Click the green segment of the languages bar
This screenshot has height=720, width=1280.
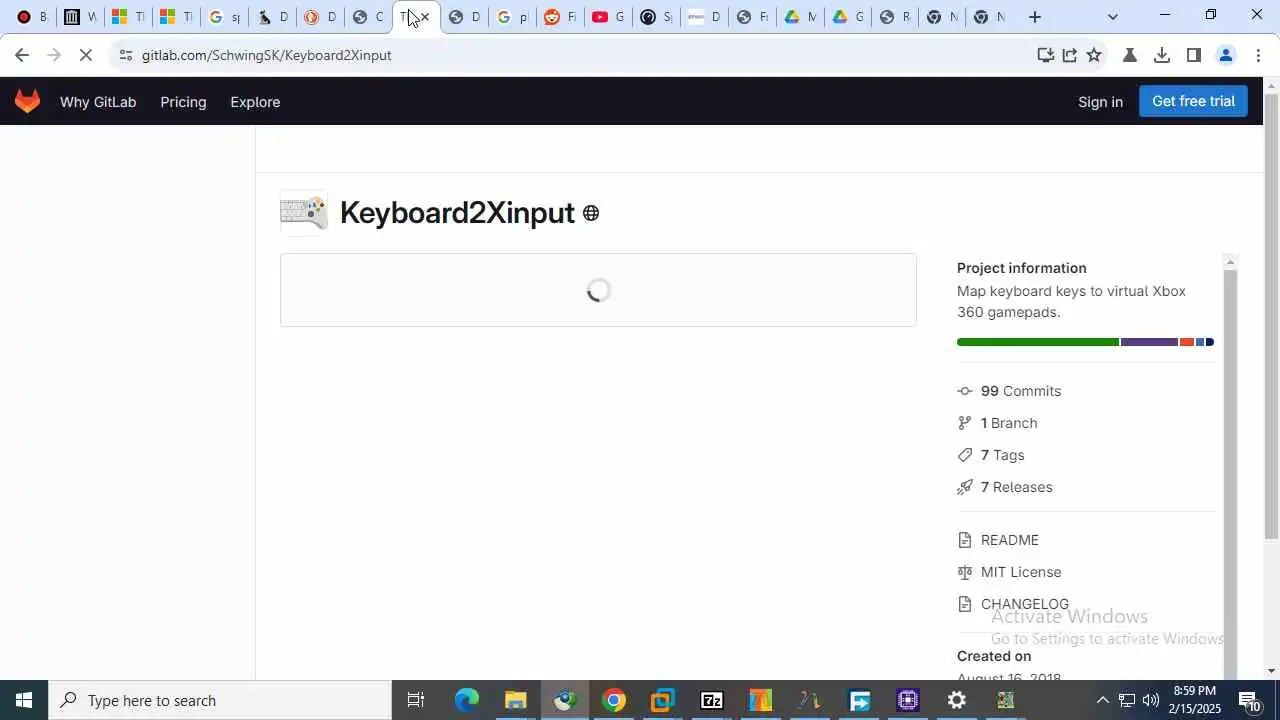(1038, 342)
